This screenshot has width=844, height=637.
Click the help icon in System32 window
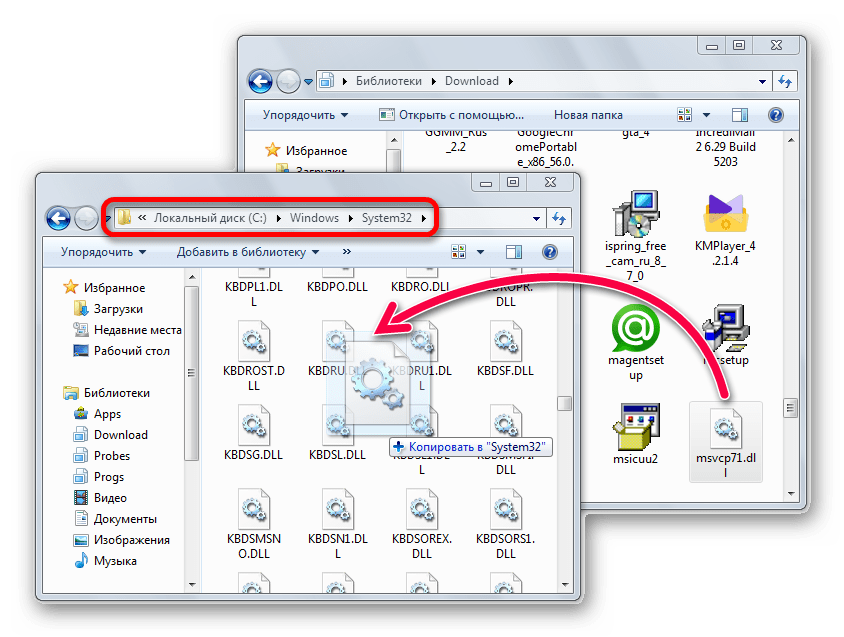coord(549,252)
